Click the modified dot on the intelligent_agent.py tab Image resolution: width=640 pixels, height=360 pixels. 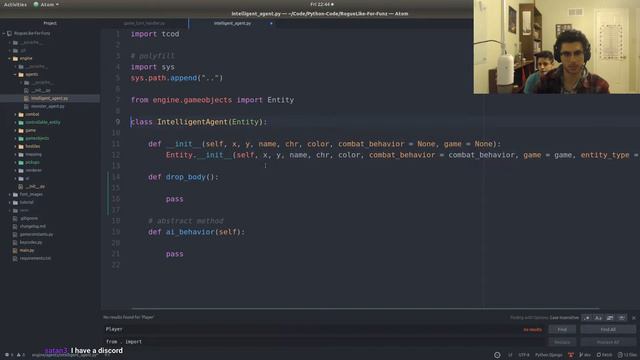click(x=271, y=23)
